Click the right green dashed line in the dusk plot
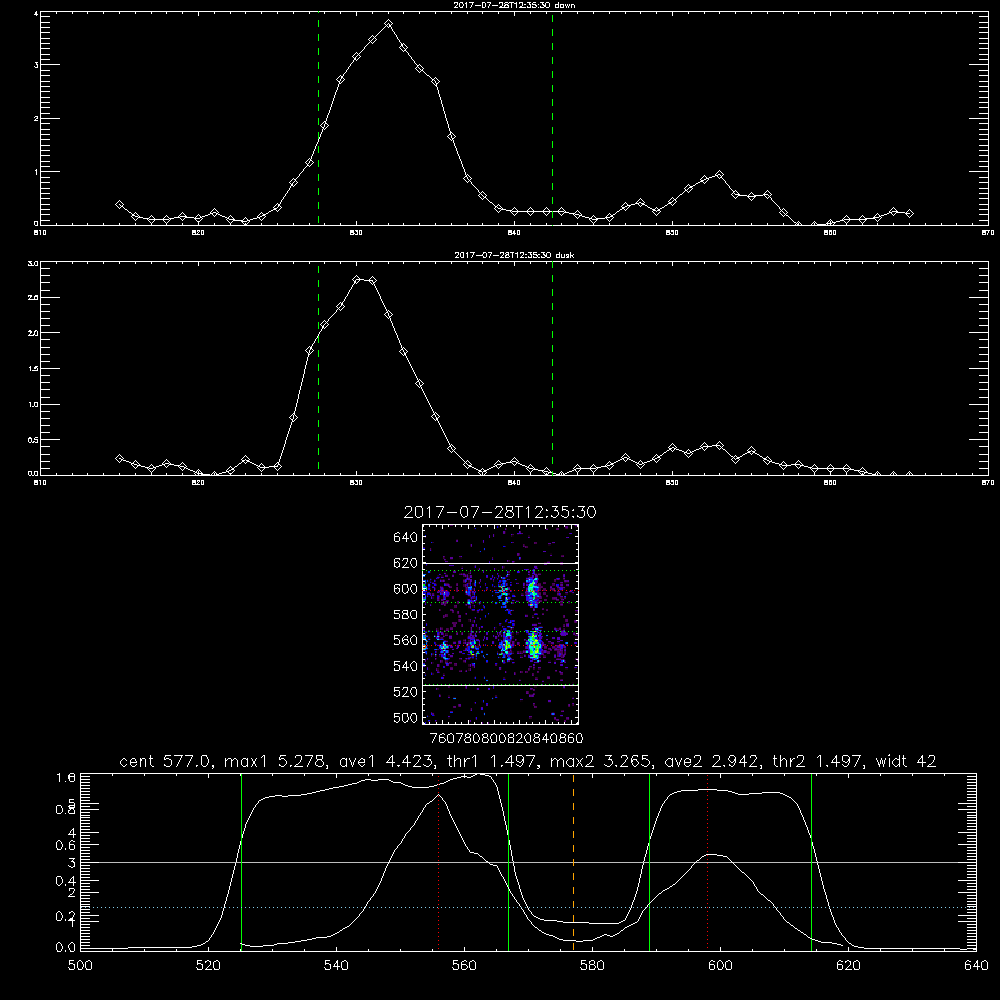1000x1000 pixels. pyautogui.click(x=552, y=368)
